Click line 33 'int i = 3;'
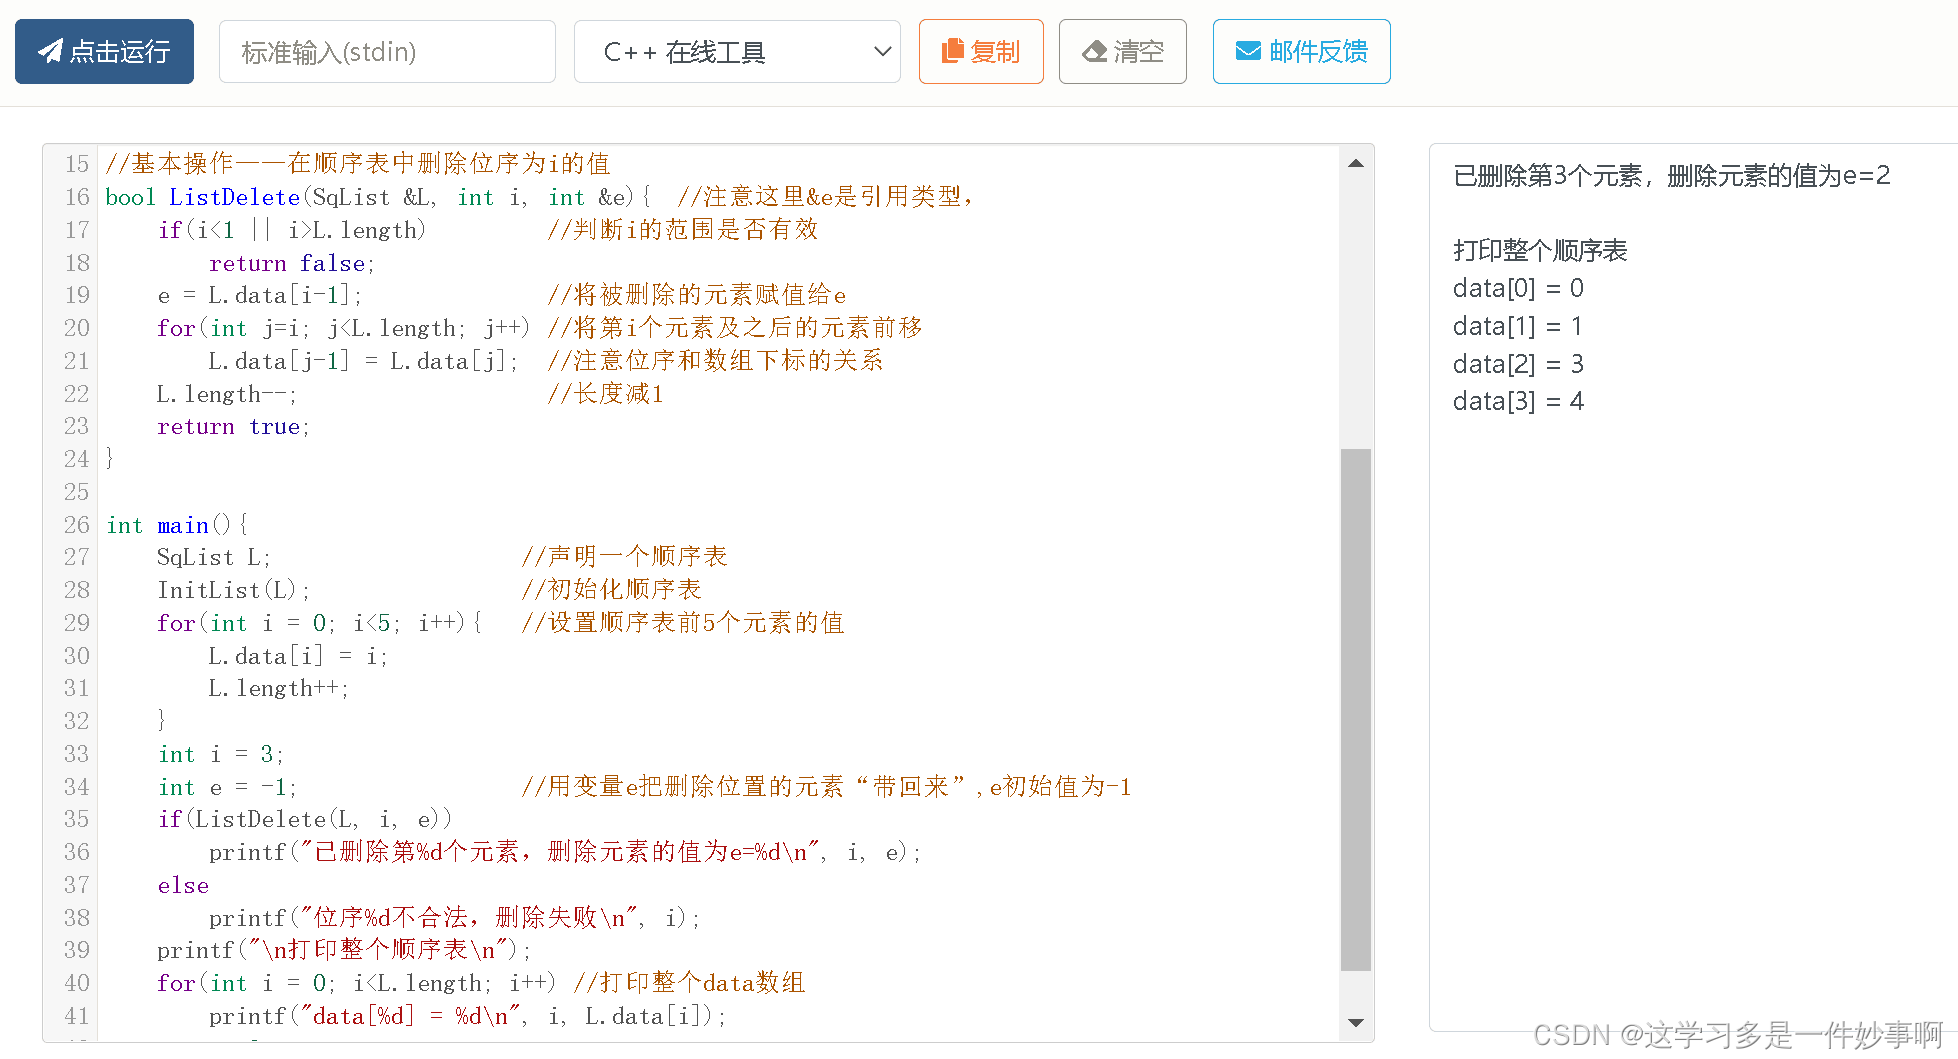 click(x=221, y=754)
